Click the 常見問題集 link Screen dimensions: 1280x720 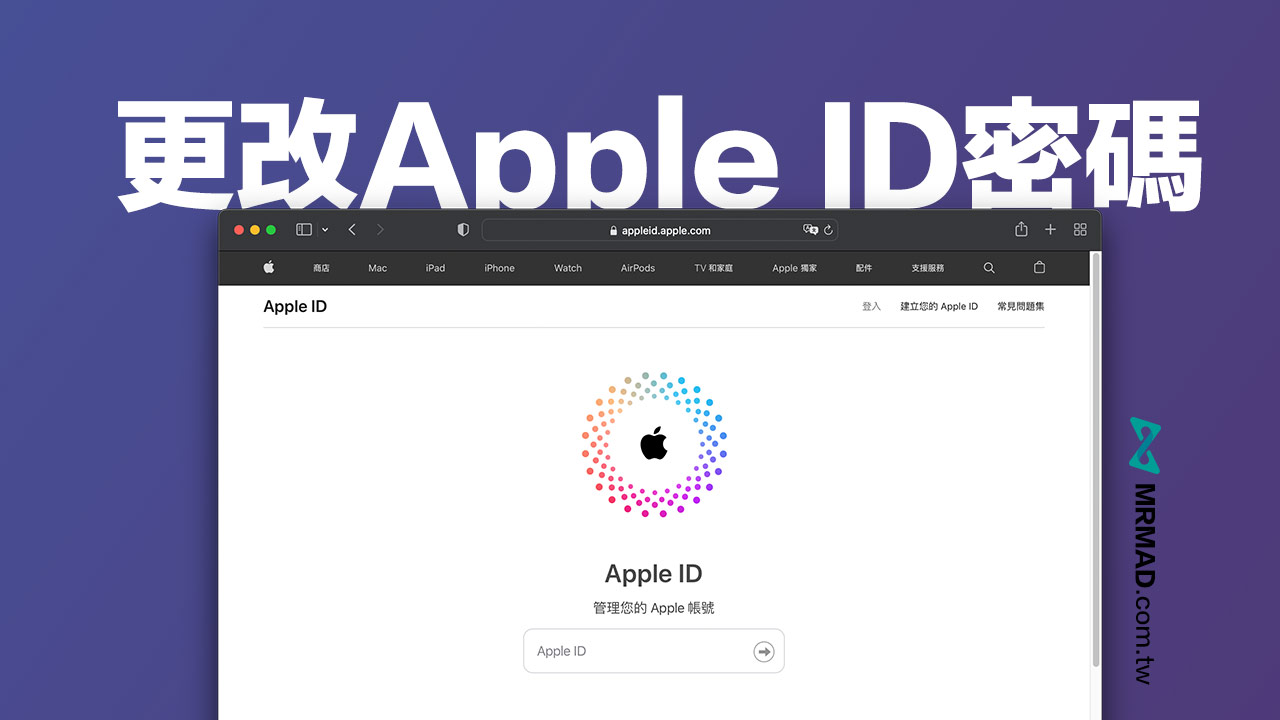pos(1021,306)
